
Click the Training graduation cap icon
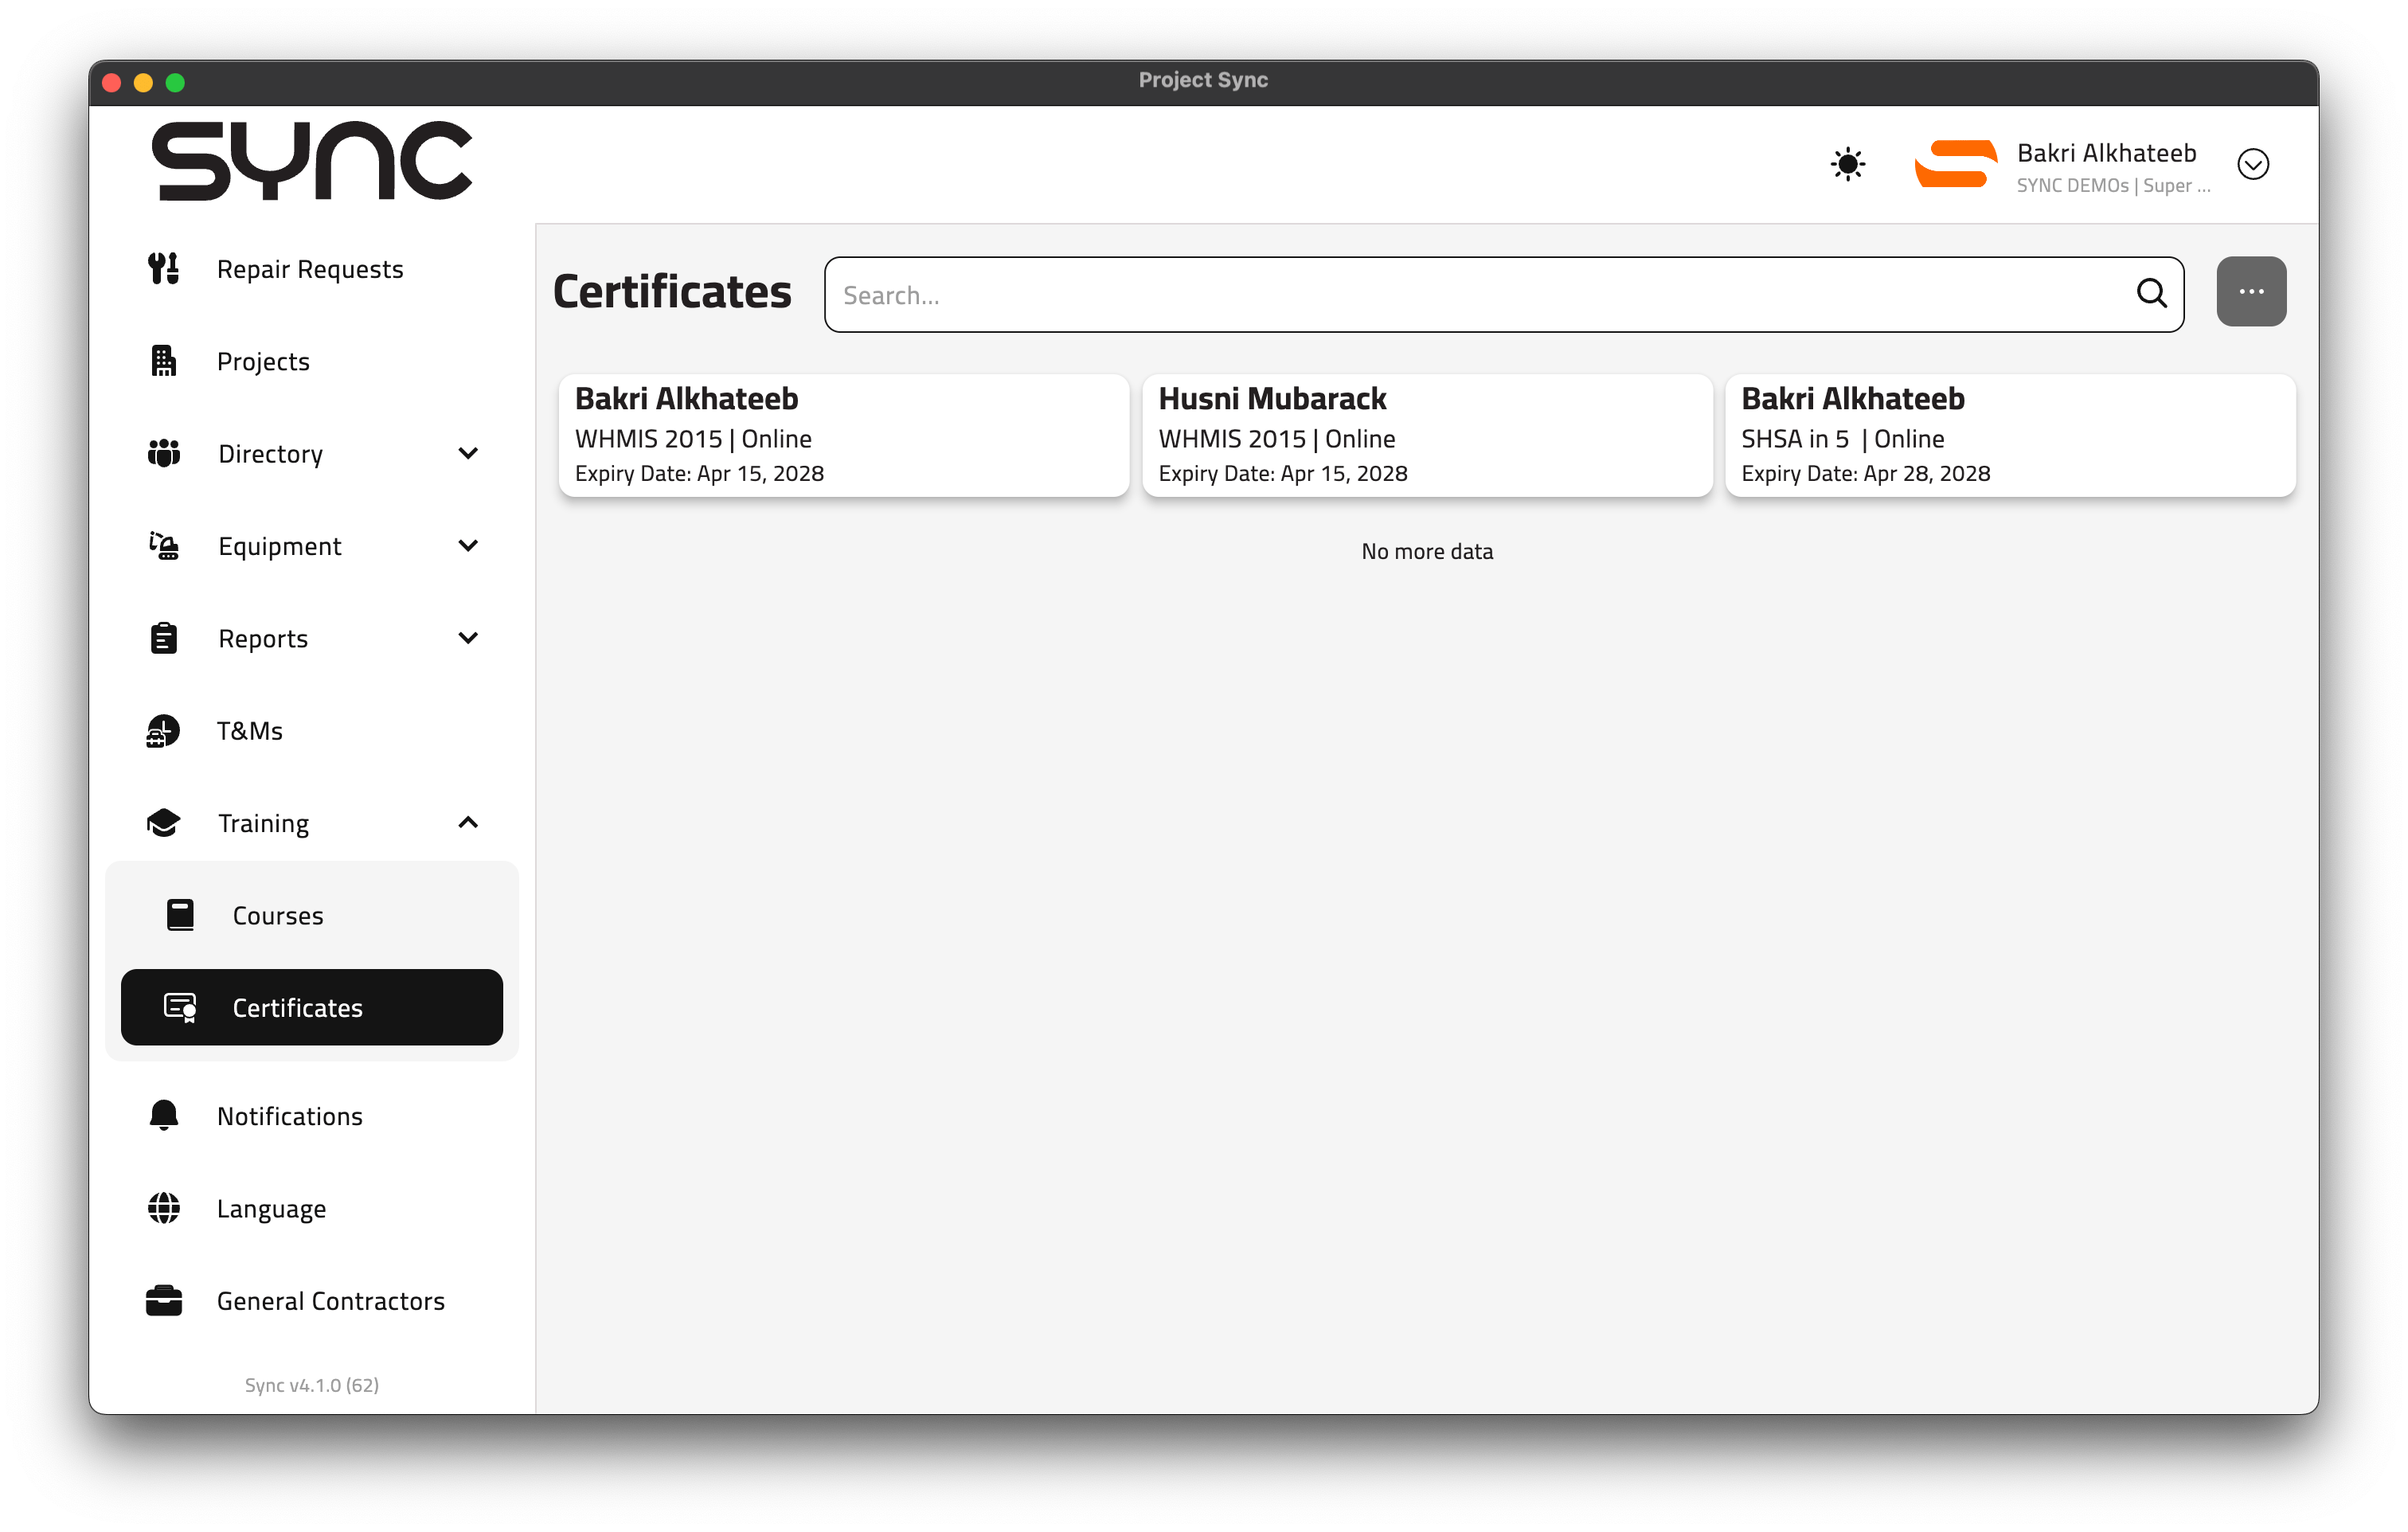[x=163, y=822]
